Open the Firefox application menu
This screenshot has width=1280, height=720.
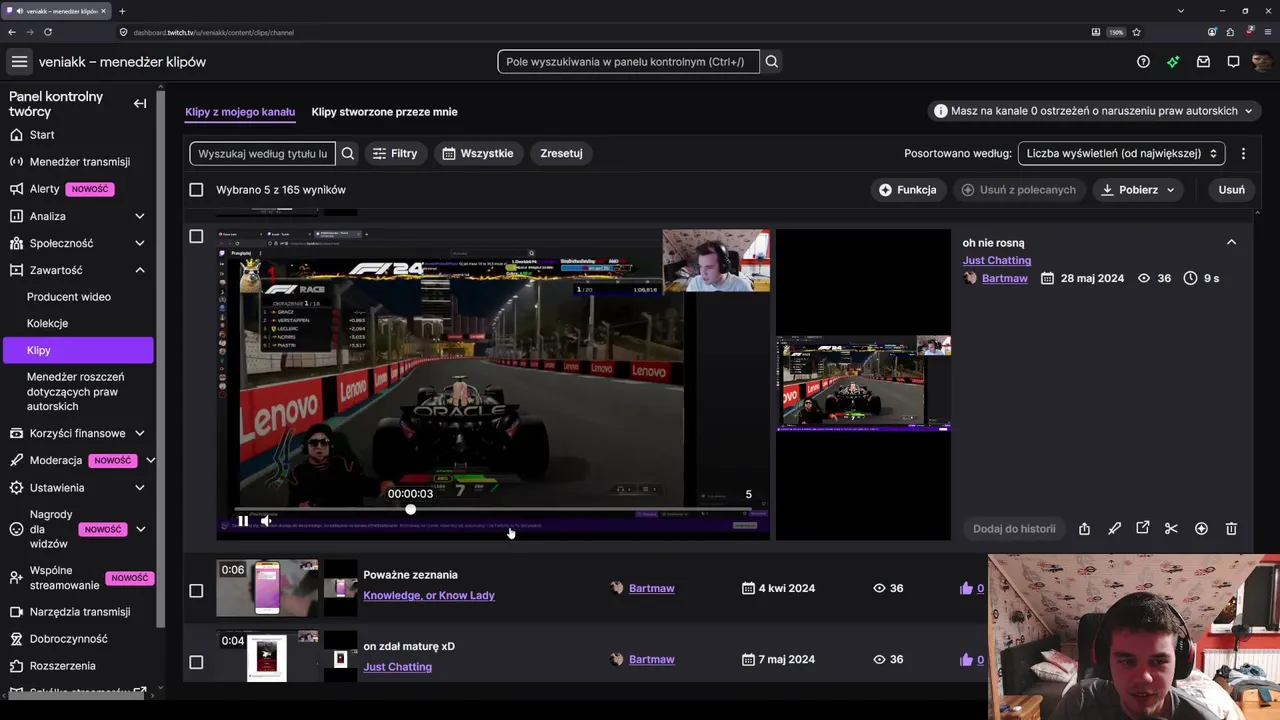tap(1268, 32)
